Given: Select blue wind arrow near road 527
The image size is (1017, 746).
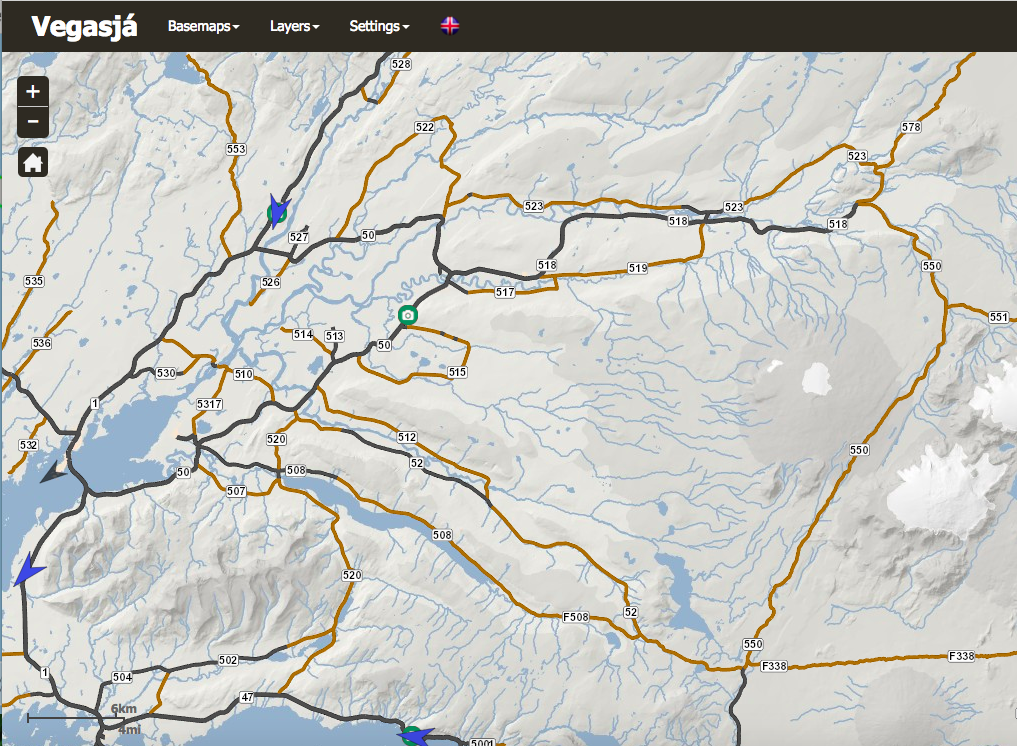Looking at the screenshot, I should [279, 210].
